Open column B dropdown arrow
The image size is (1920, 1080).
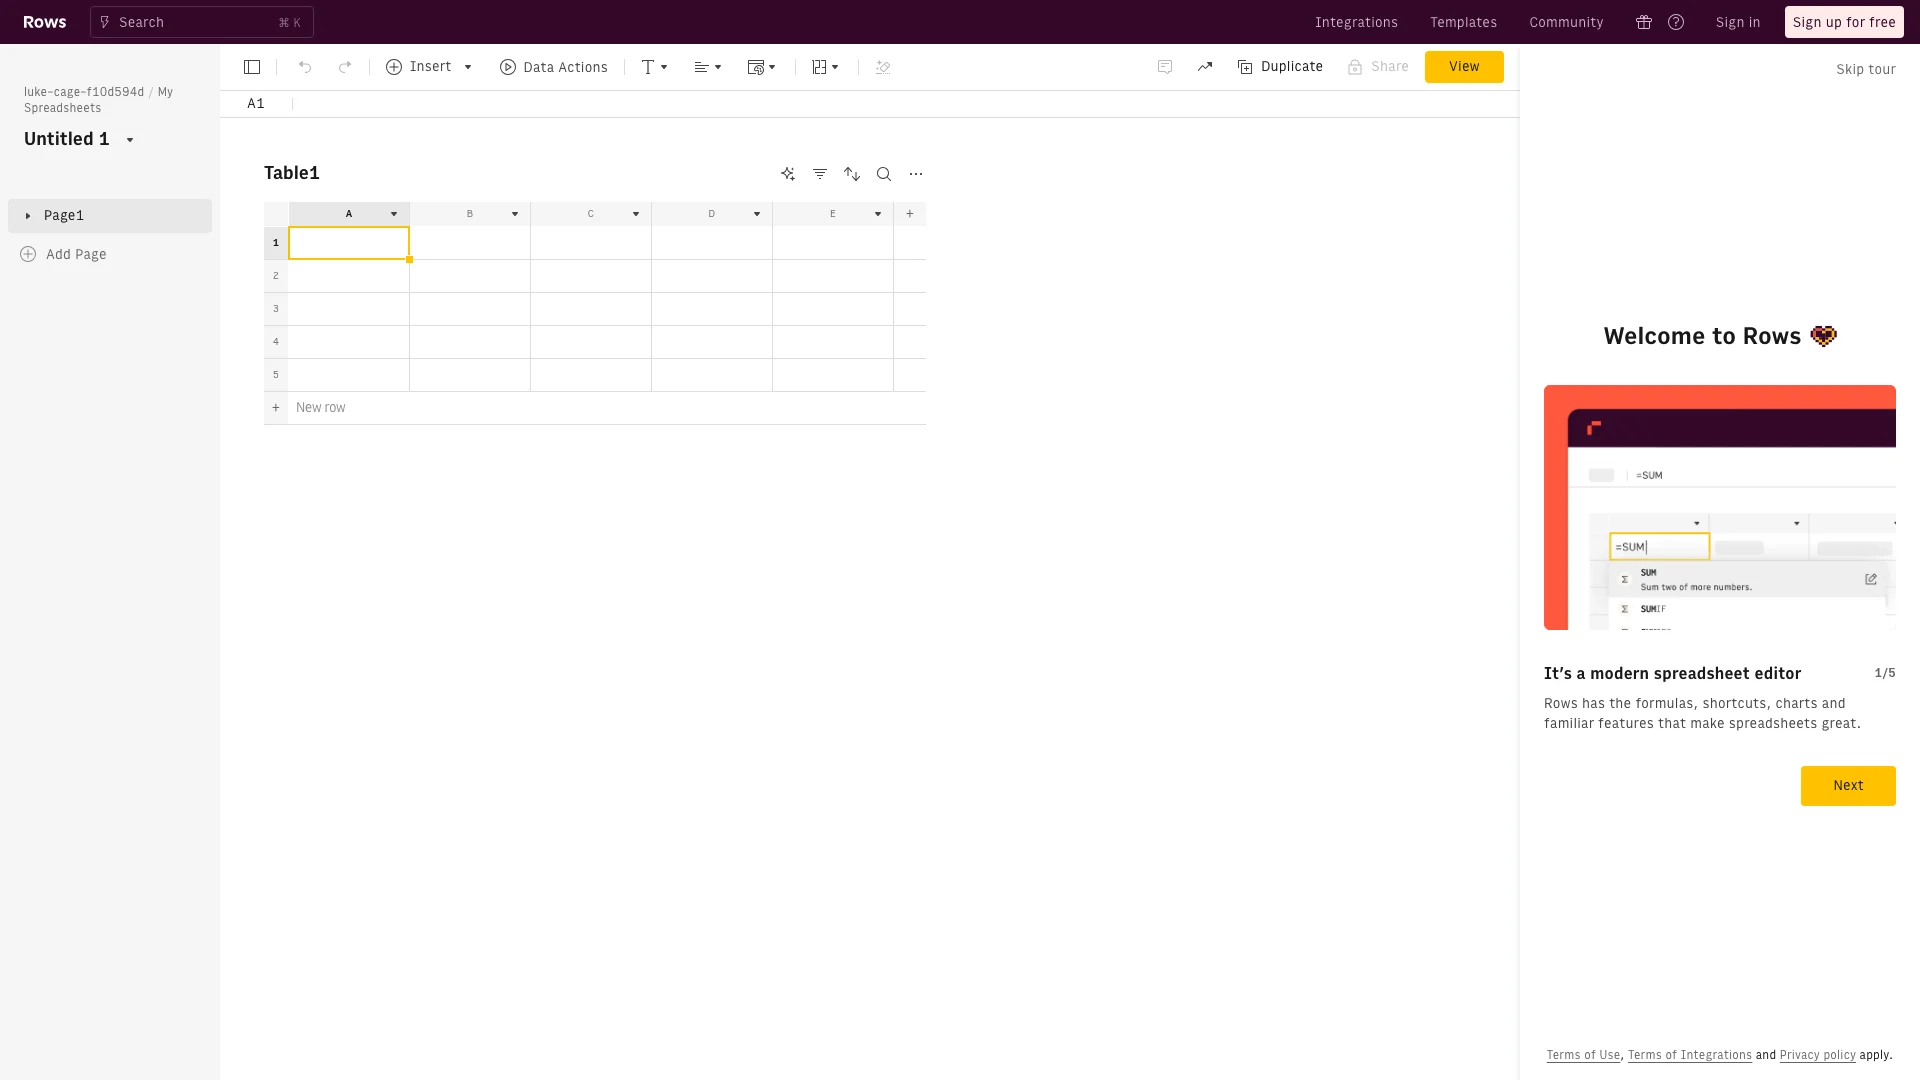click(515, 214)
